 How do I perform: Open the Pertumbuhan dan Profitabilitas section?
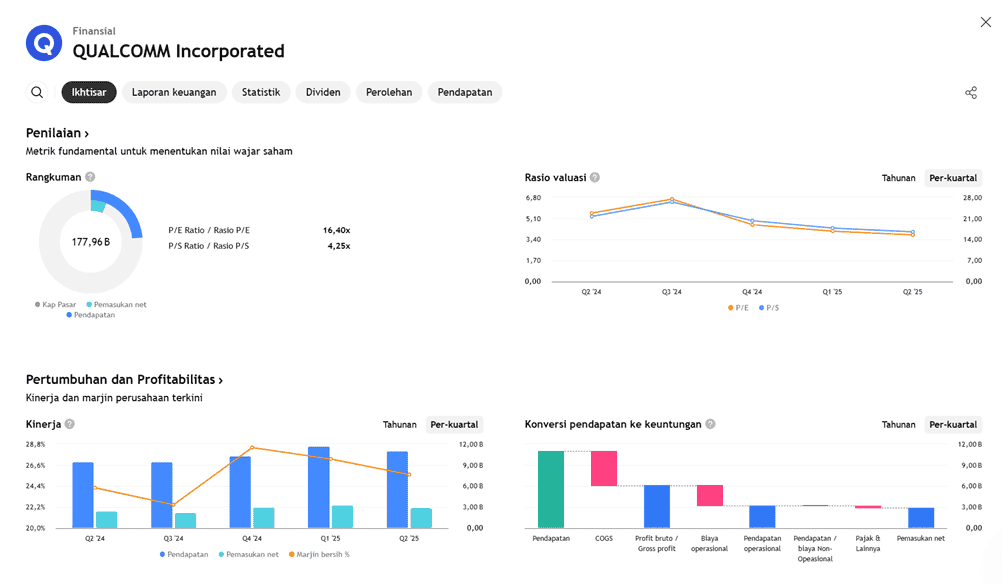(x=125, y=380)
